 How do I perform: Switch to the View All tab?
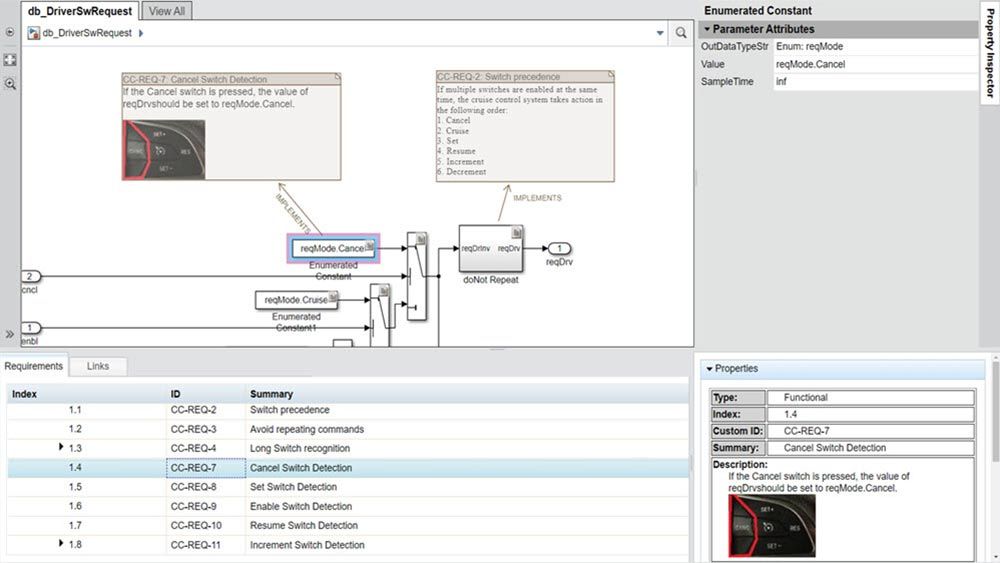[166, 11]
